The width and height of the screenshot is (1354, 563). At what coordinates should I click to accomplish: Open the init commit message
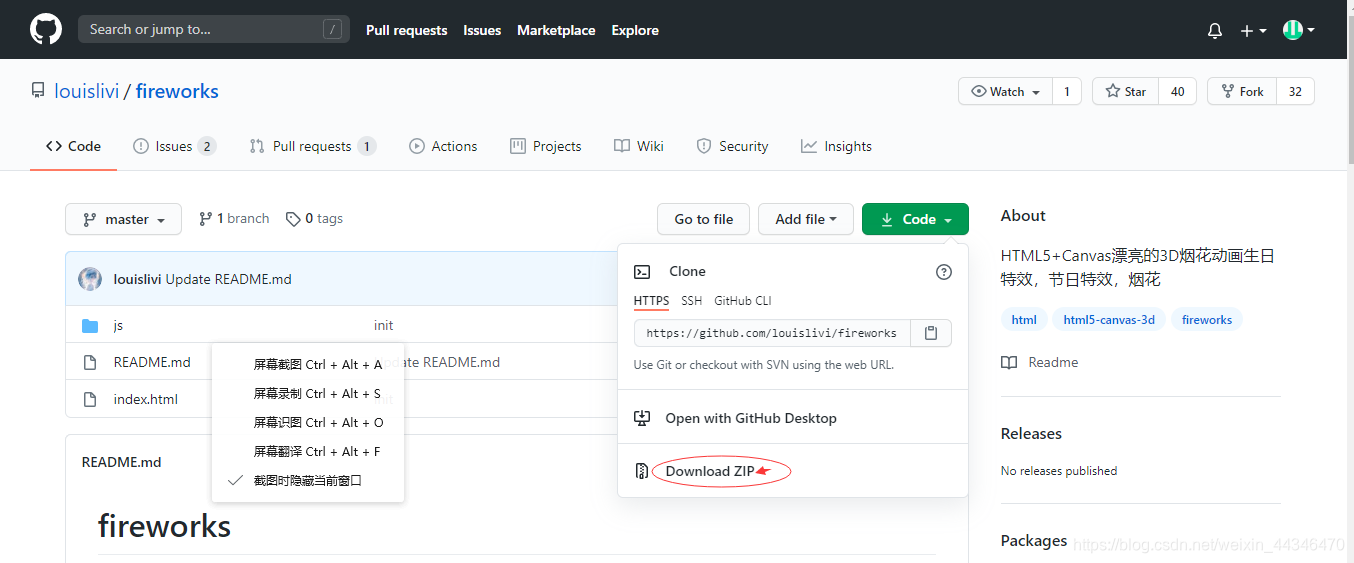coord(384,325)
